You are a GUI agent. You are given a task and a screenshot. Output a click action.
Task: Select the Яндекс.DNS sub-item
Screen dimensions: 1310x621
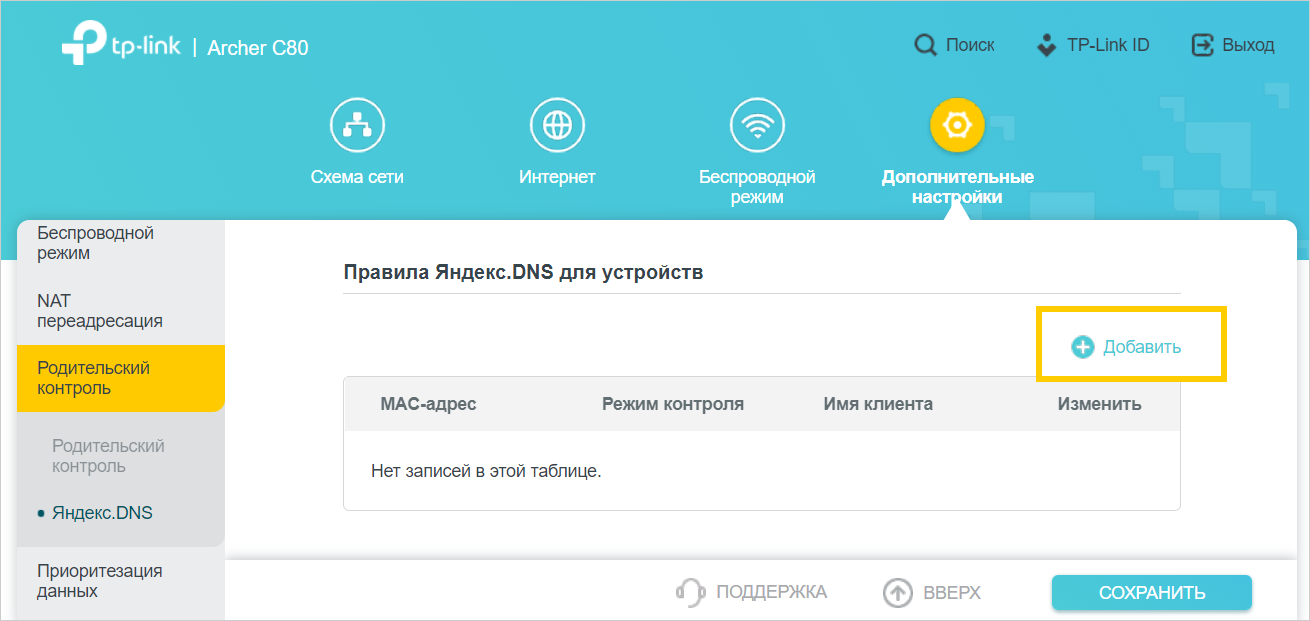pyautogui.click(x=102, y=513)
